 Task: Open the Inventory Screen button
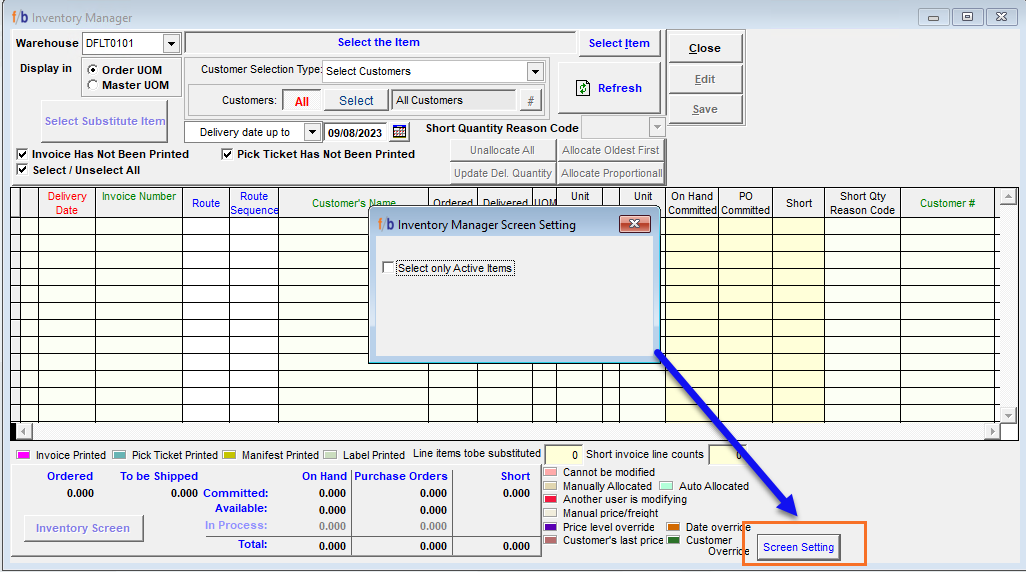83,528
